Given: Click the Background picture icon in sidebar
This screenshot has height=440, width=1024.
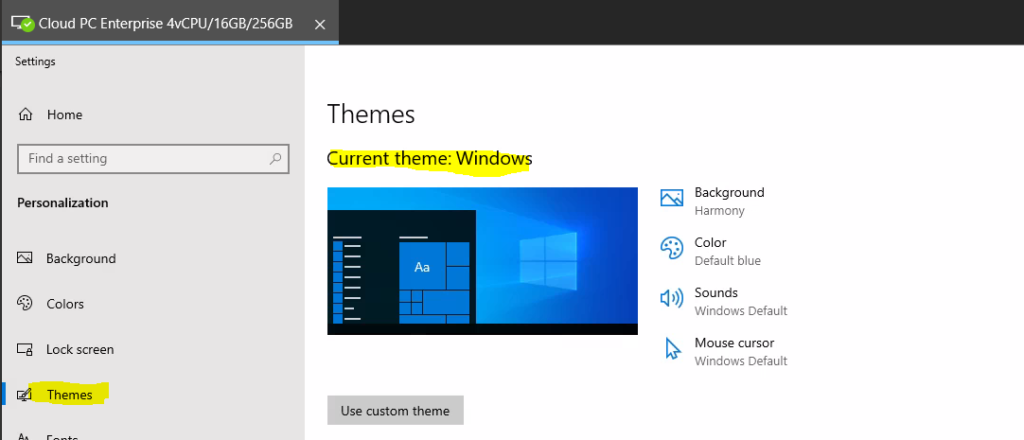Looking at the screenshot, I should coord(25,258).
